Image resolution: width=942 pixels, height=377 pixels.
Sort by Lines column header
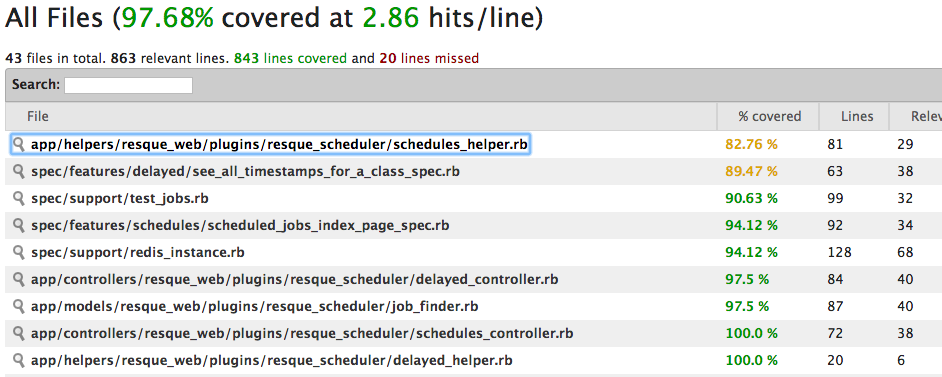854,116
